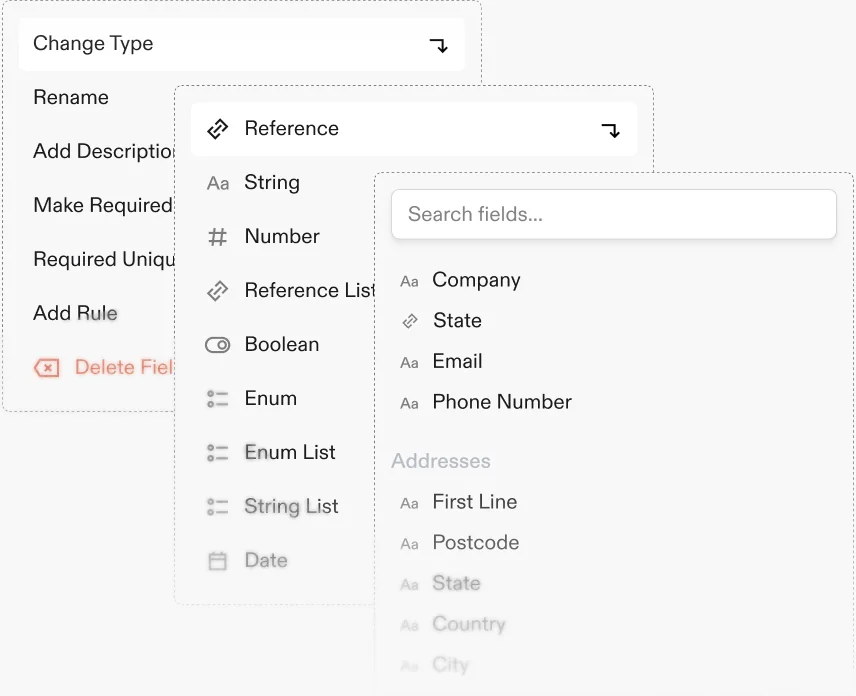Viewport: 856px width, 696px height.
Task: Choose Add Rule menu entry
Action: pyautogui.click(x=75, y=314)
